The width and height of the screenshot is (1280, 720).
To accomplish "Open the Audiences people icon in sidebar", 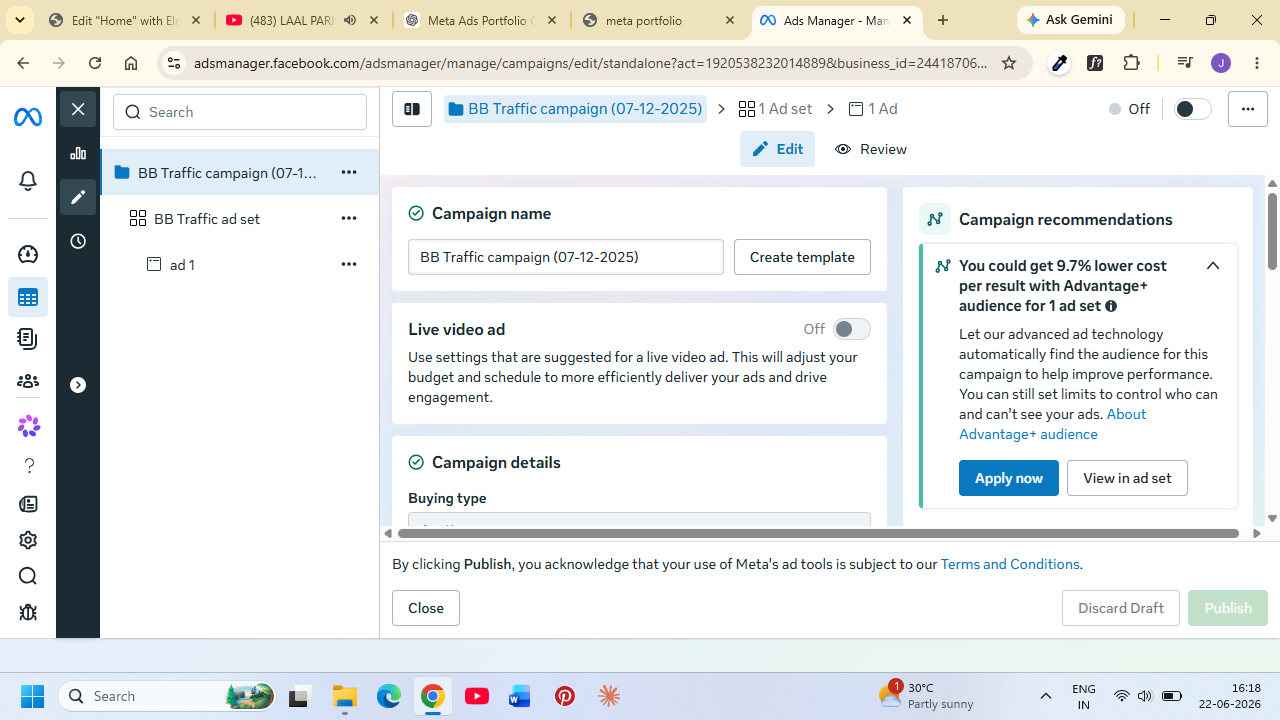I will tap(28, 381).
